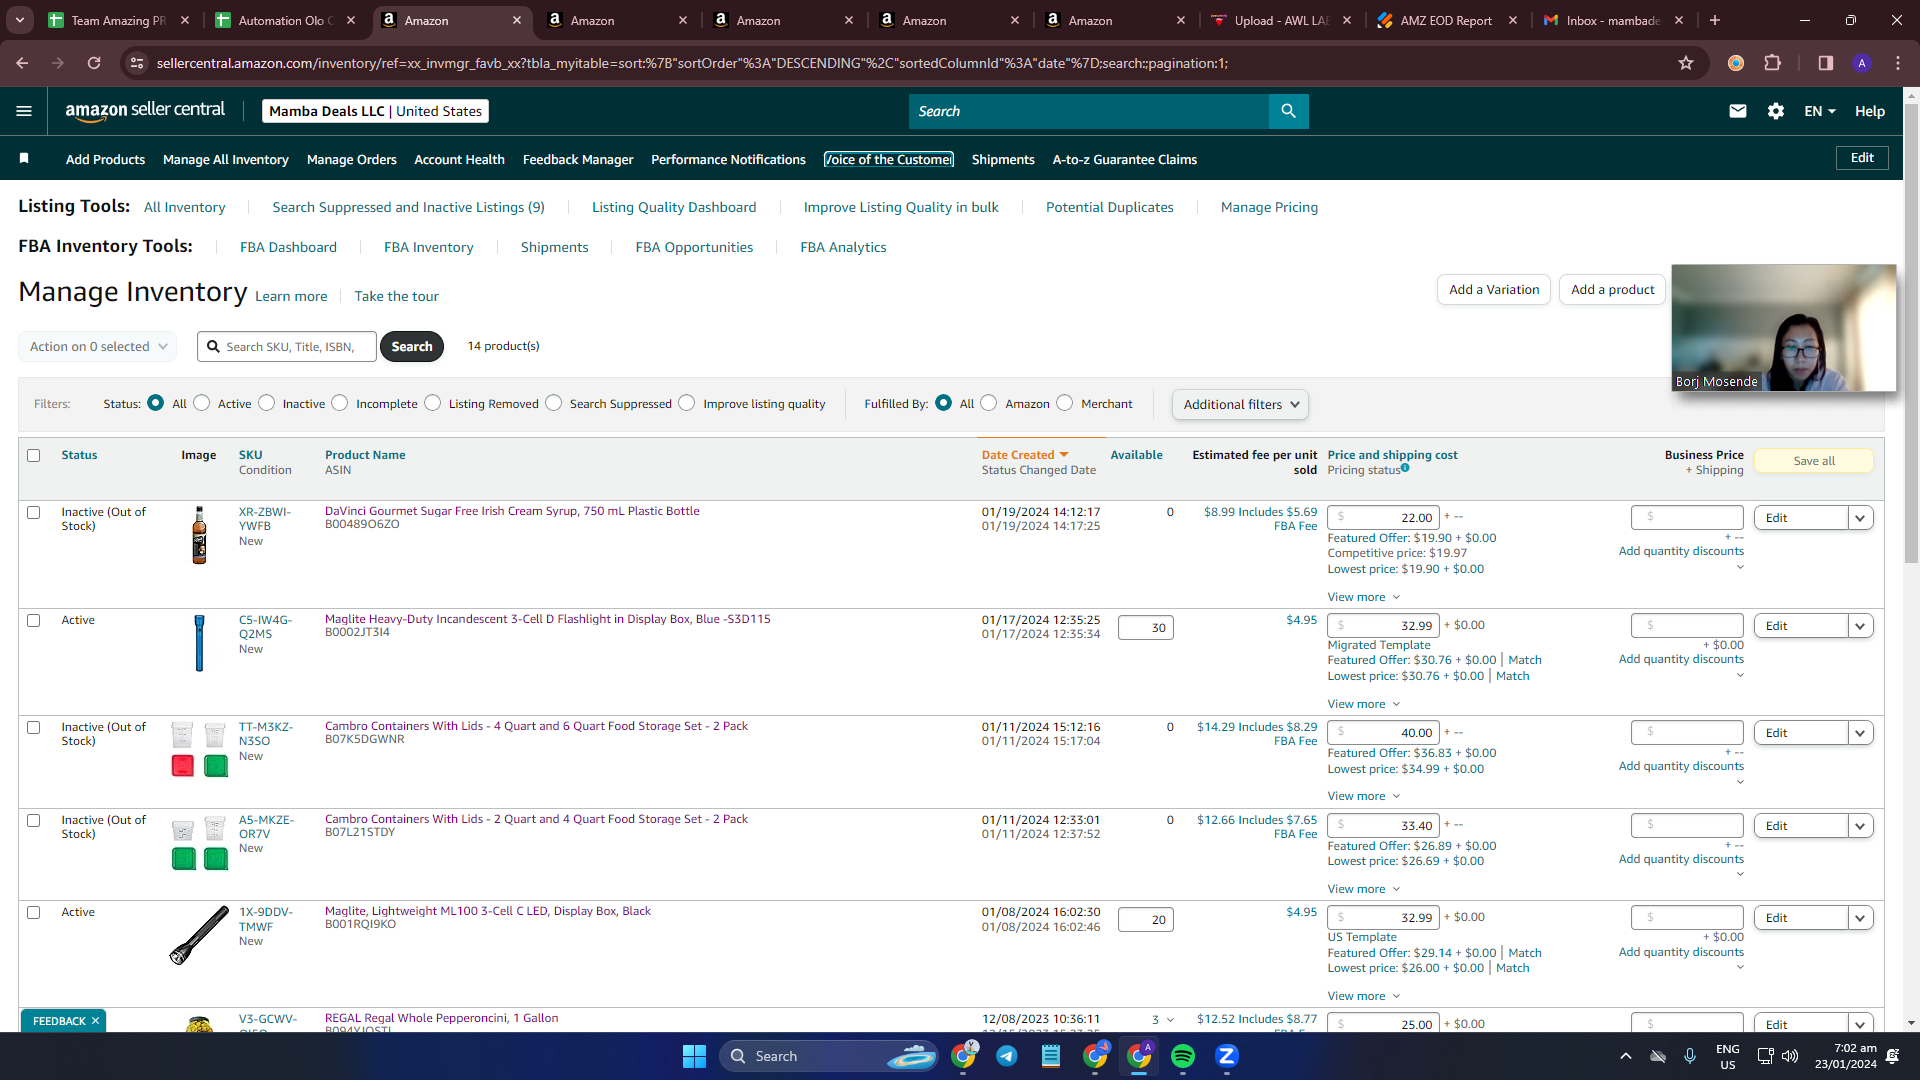Open Spotify from the taskbar
Image resolution: width=1920 pixels, height=1080 pixels.
(1183, 1056)
